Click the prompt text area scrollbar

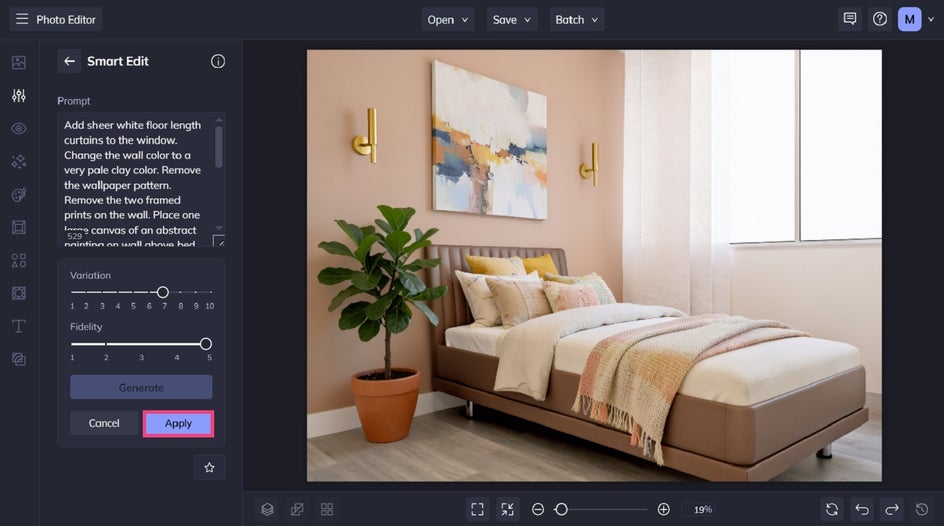coord(219,147)
